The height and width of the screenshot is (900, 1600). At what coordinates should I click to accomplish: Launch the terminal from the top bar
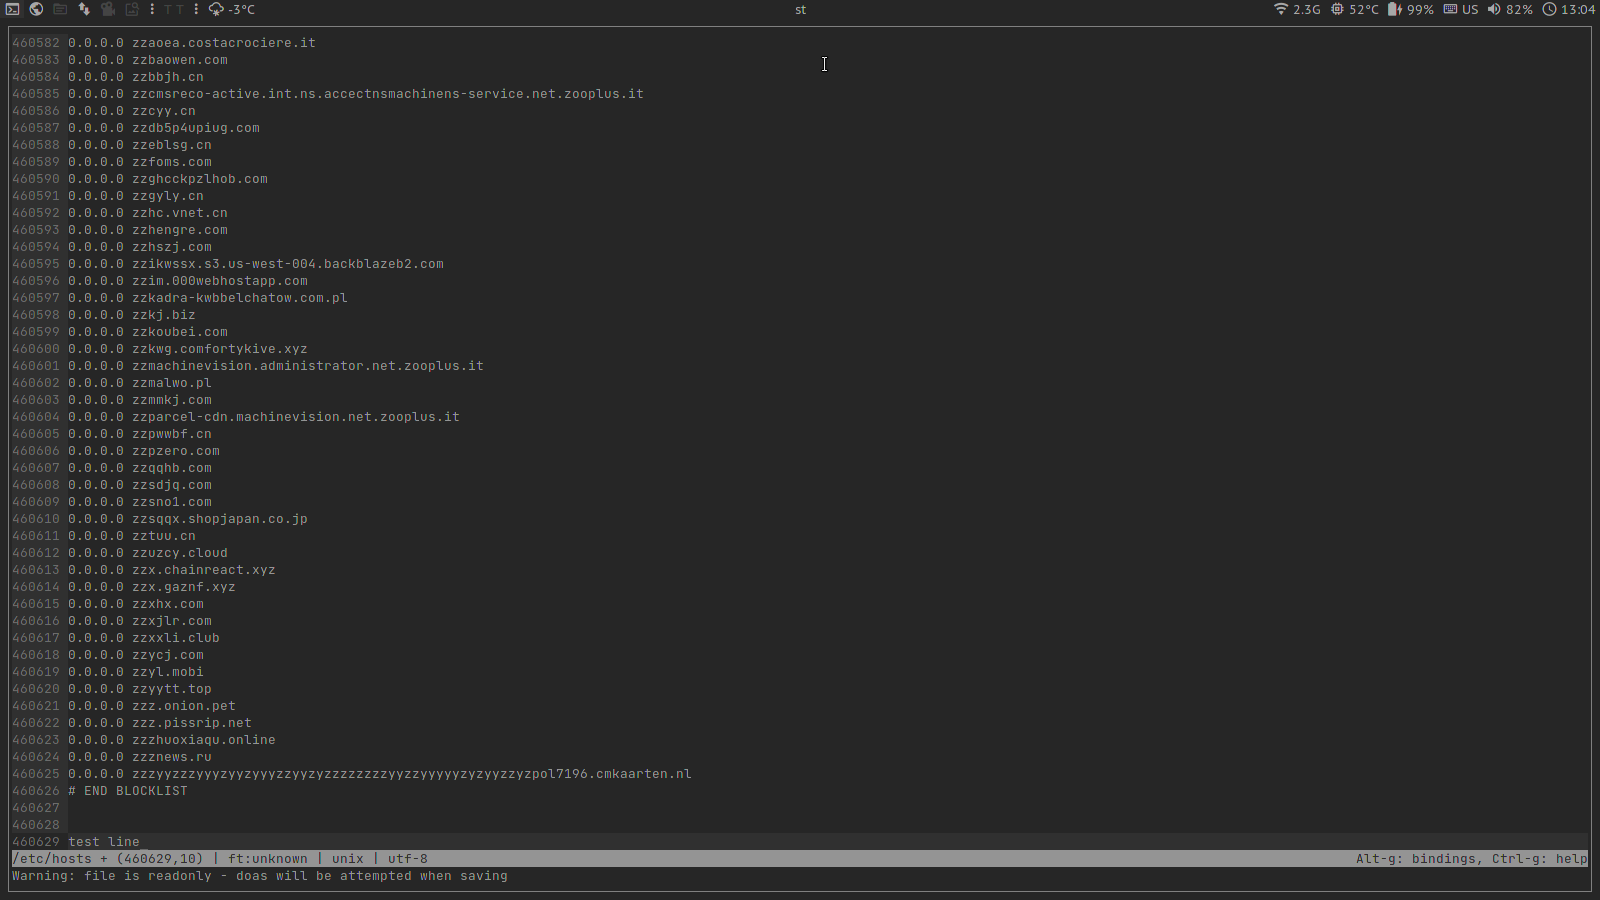tap(12, 9)
